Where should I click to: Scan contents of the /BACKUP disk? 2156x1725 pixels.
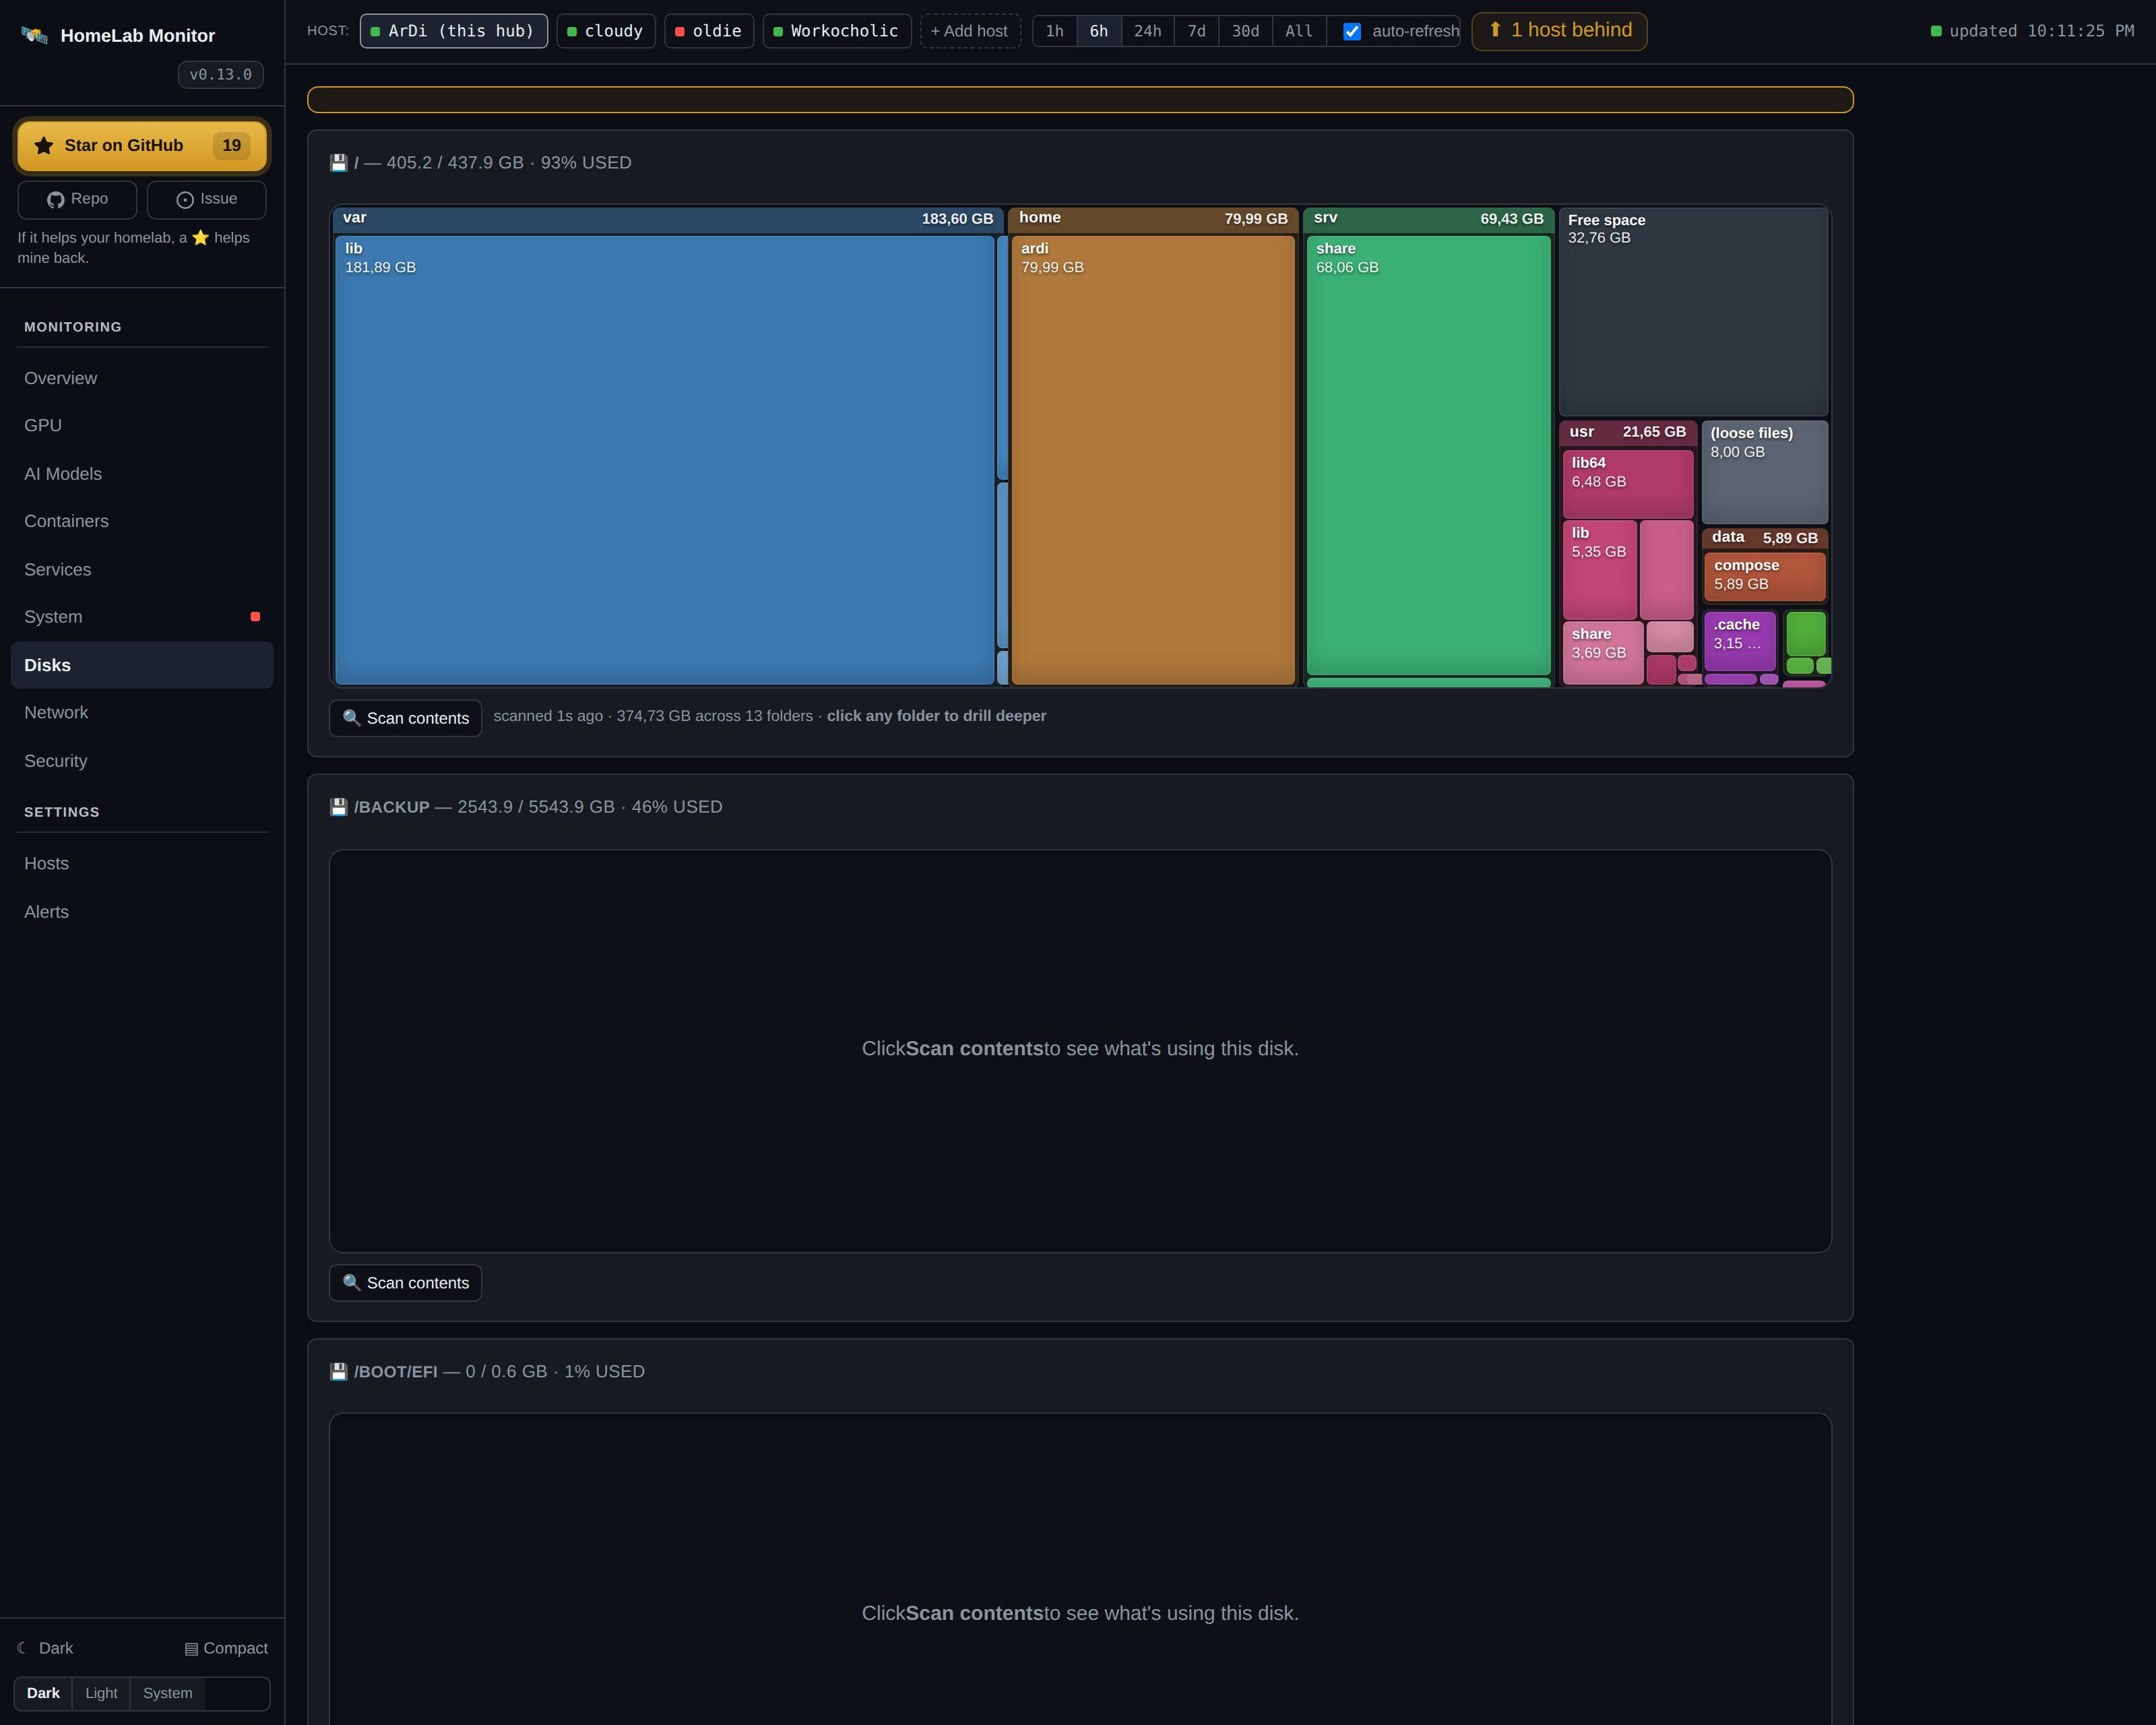click(406, 1283)
